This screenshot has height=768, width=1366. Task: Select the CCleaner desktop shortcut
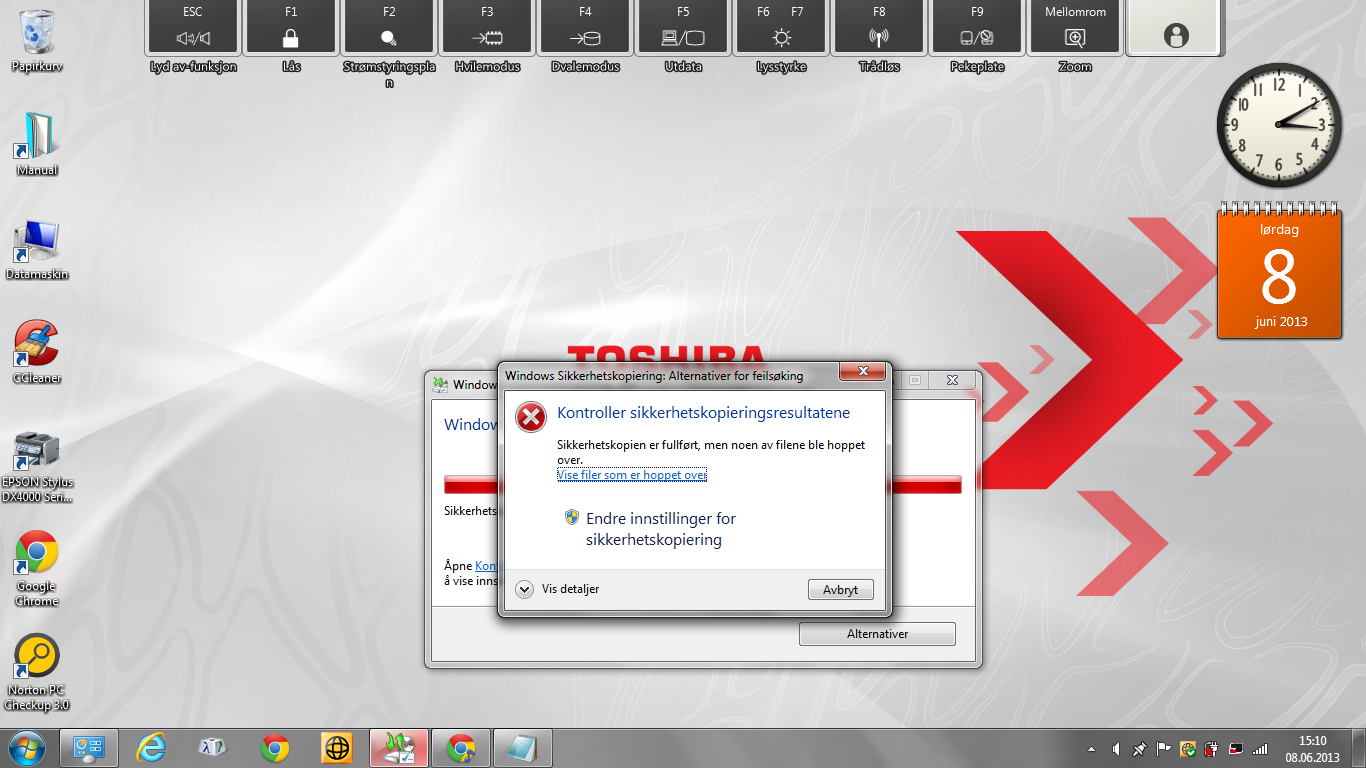click(37, 353)
